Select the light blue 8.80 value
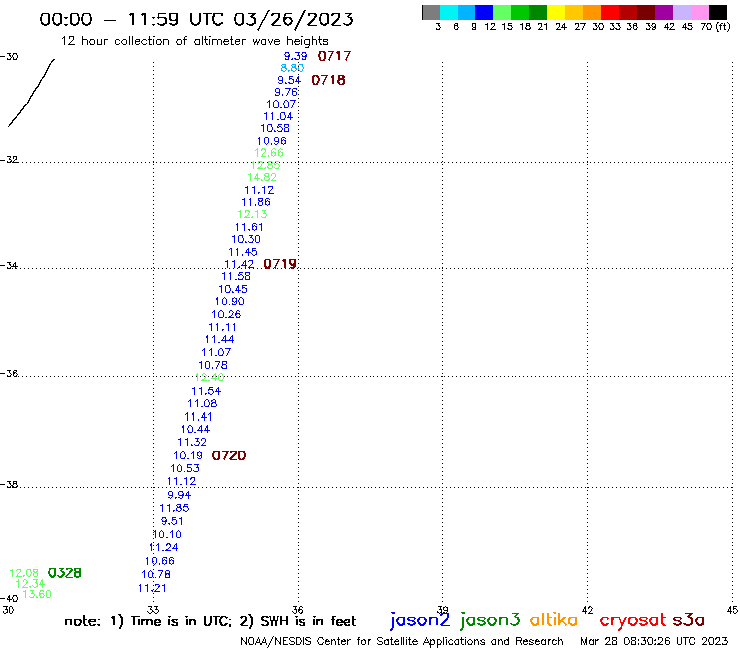This screenshot has height=650, width=740. [x=292, y=68]
